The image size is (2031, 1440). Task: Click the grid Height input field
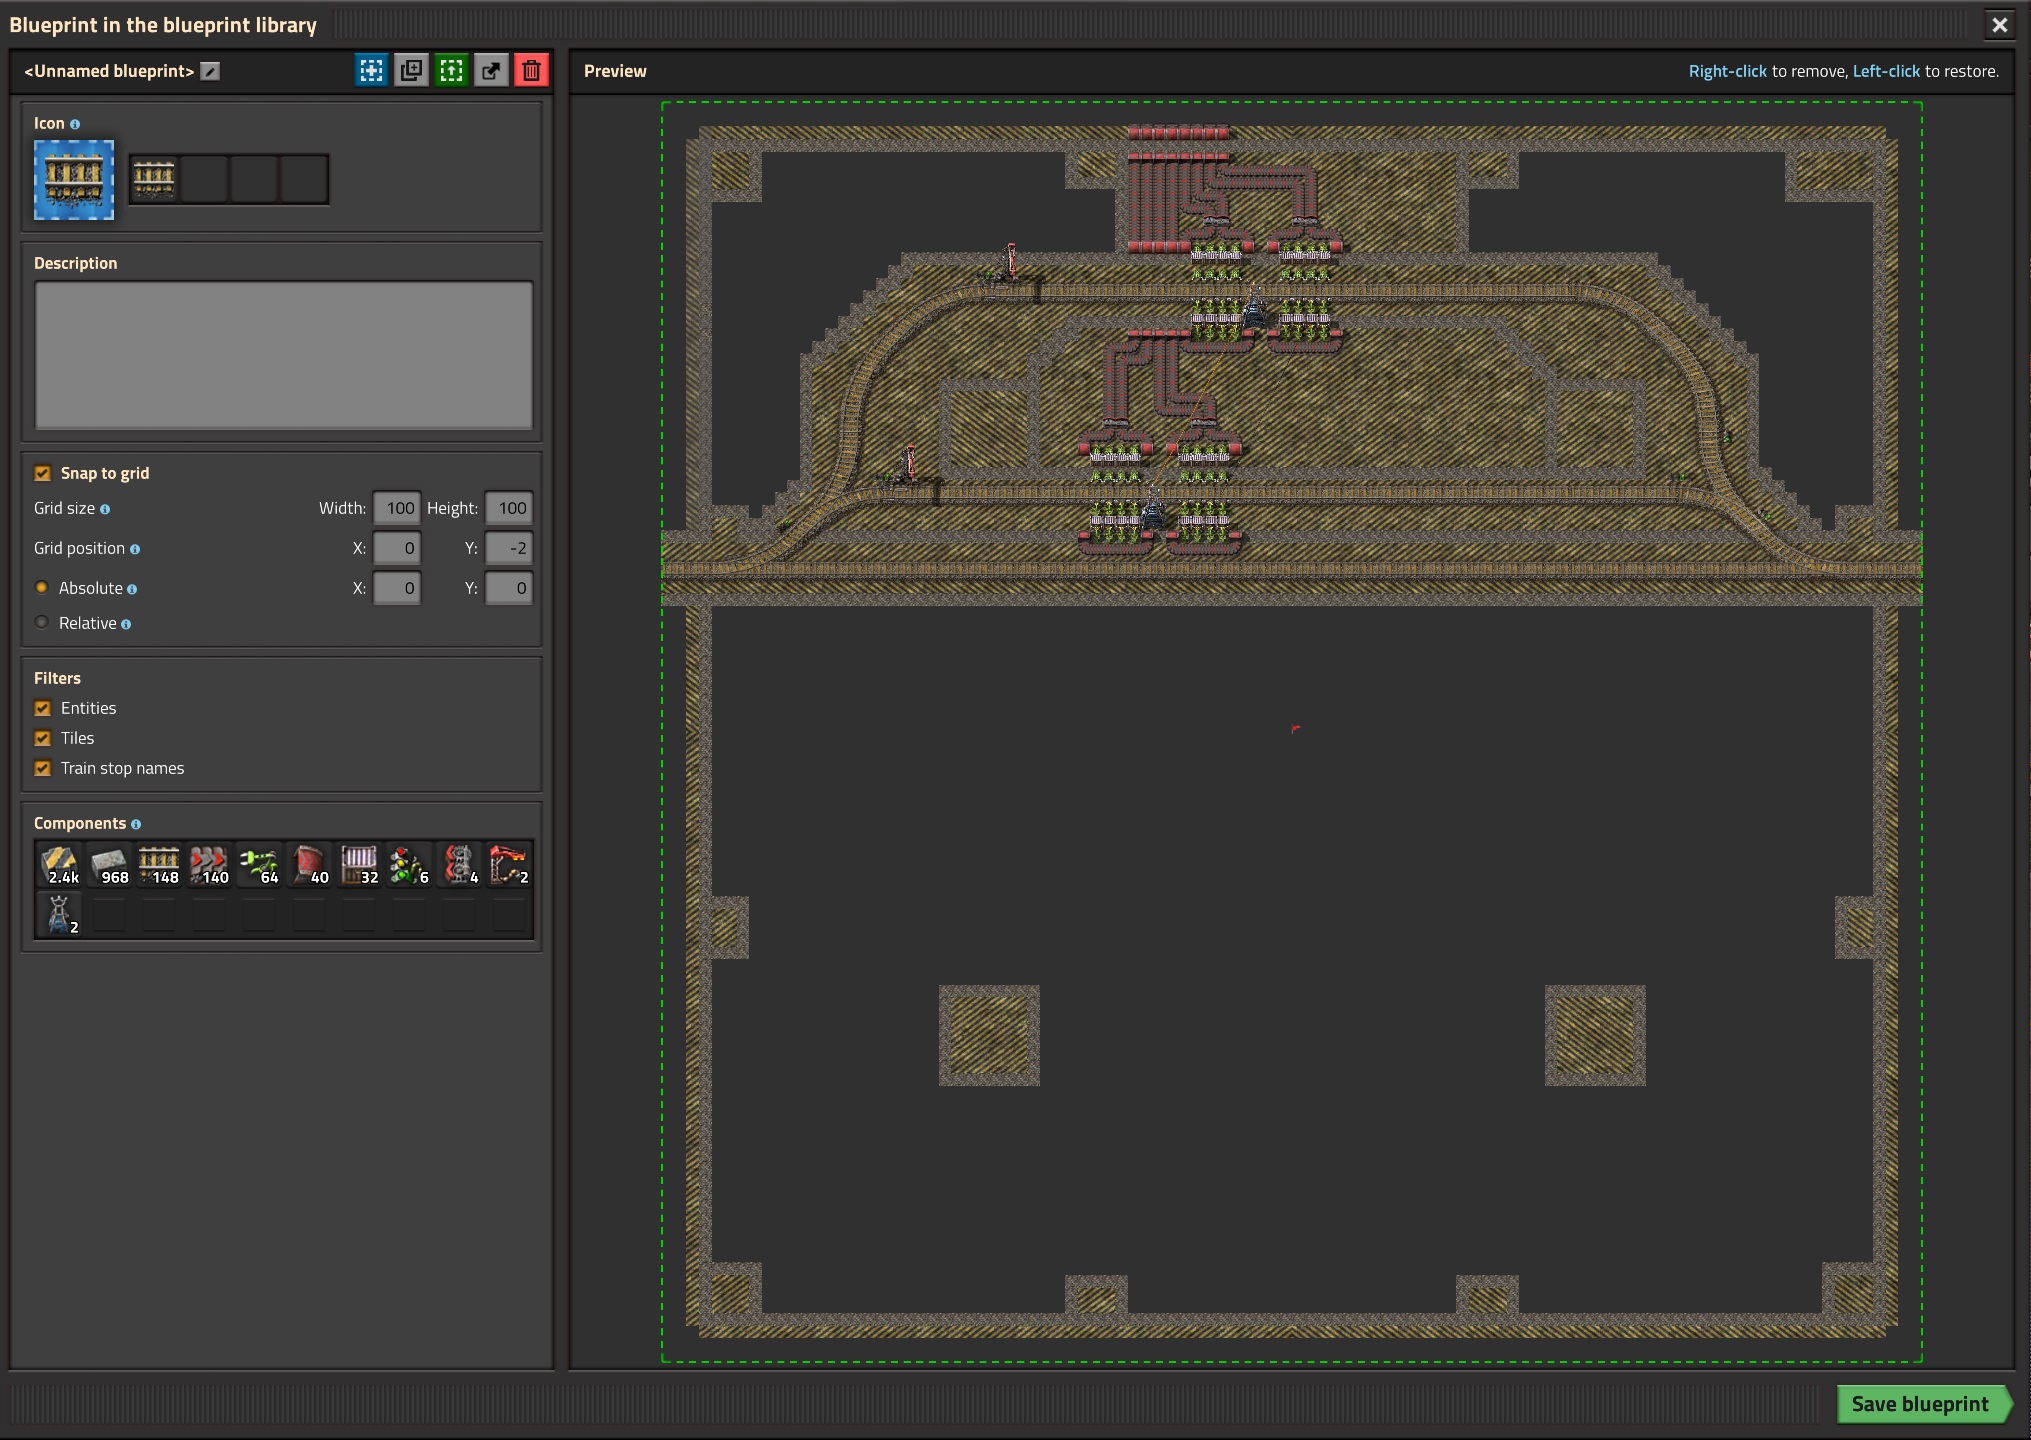click(509, 508)
